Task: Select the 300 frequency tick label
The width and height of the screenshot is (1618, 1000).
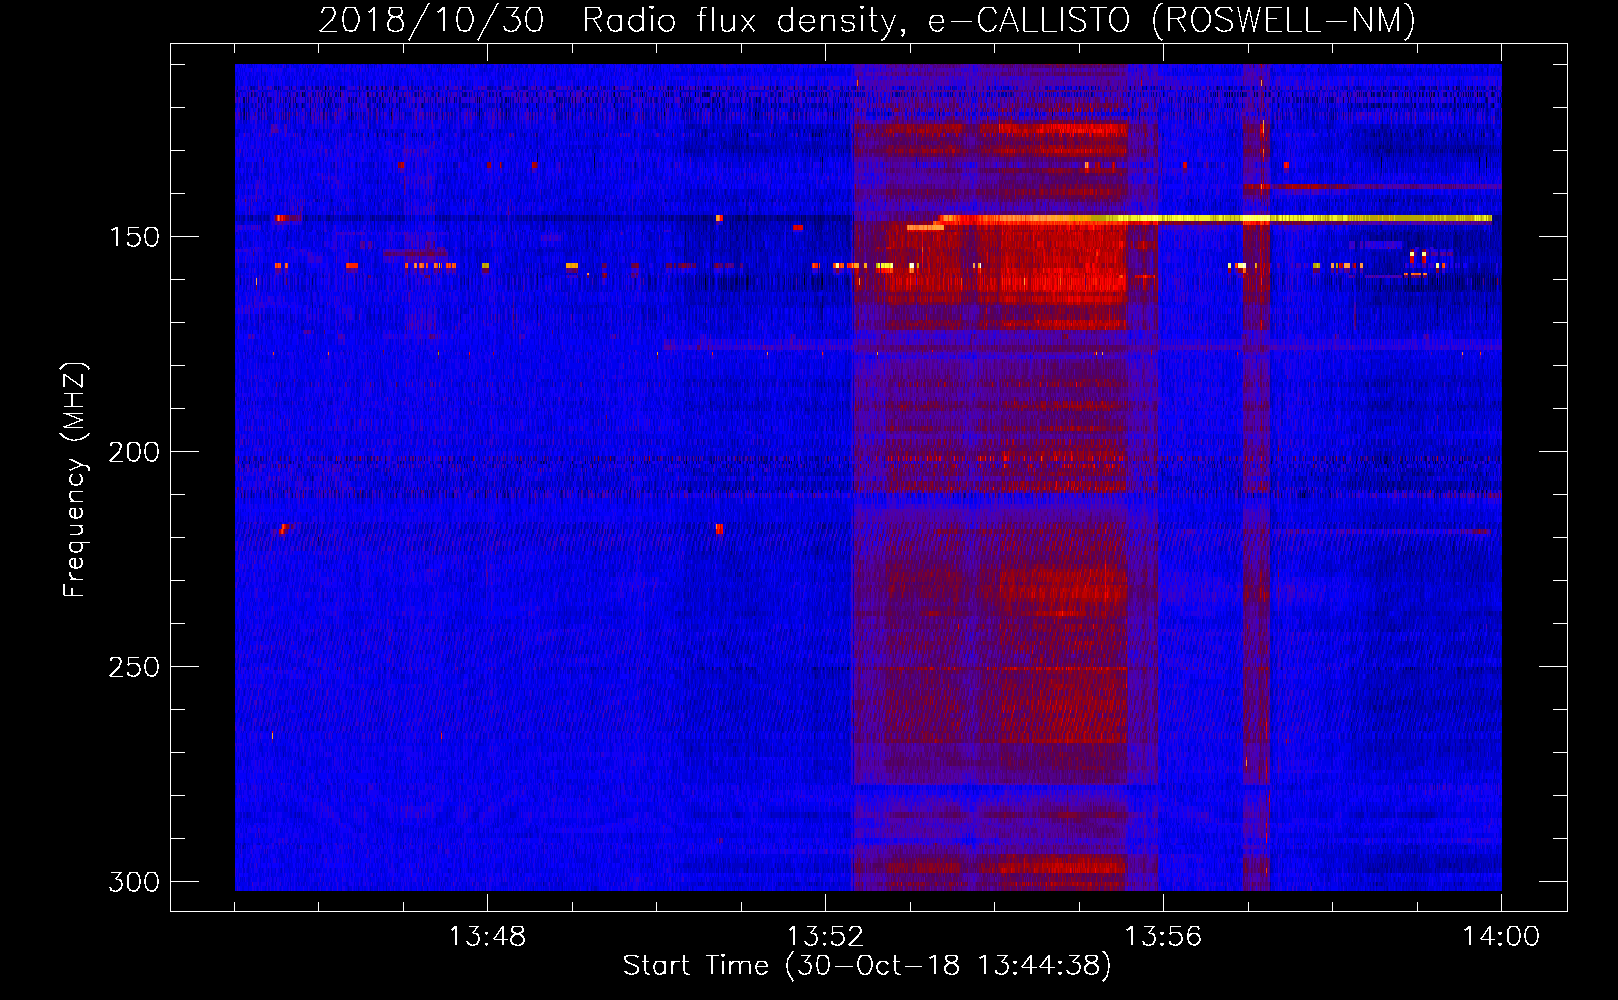Action: pos(134,882)
